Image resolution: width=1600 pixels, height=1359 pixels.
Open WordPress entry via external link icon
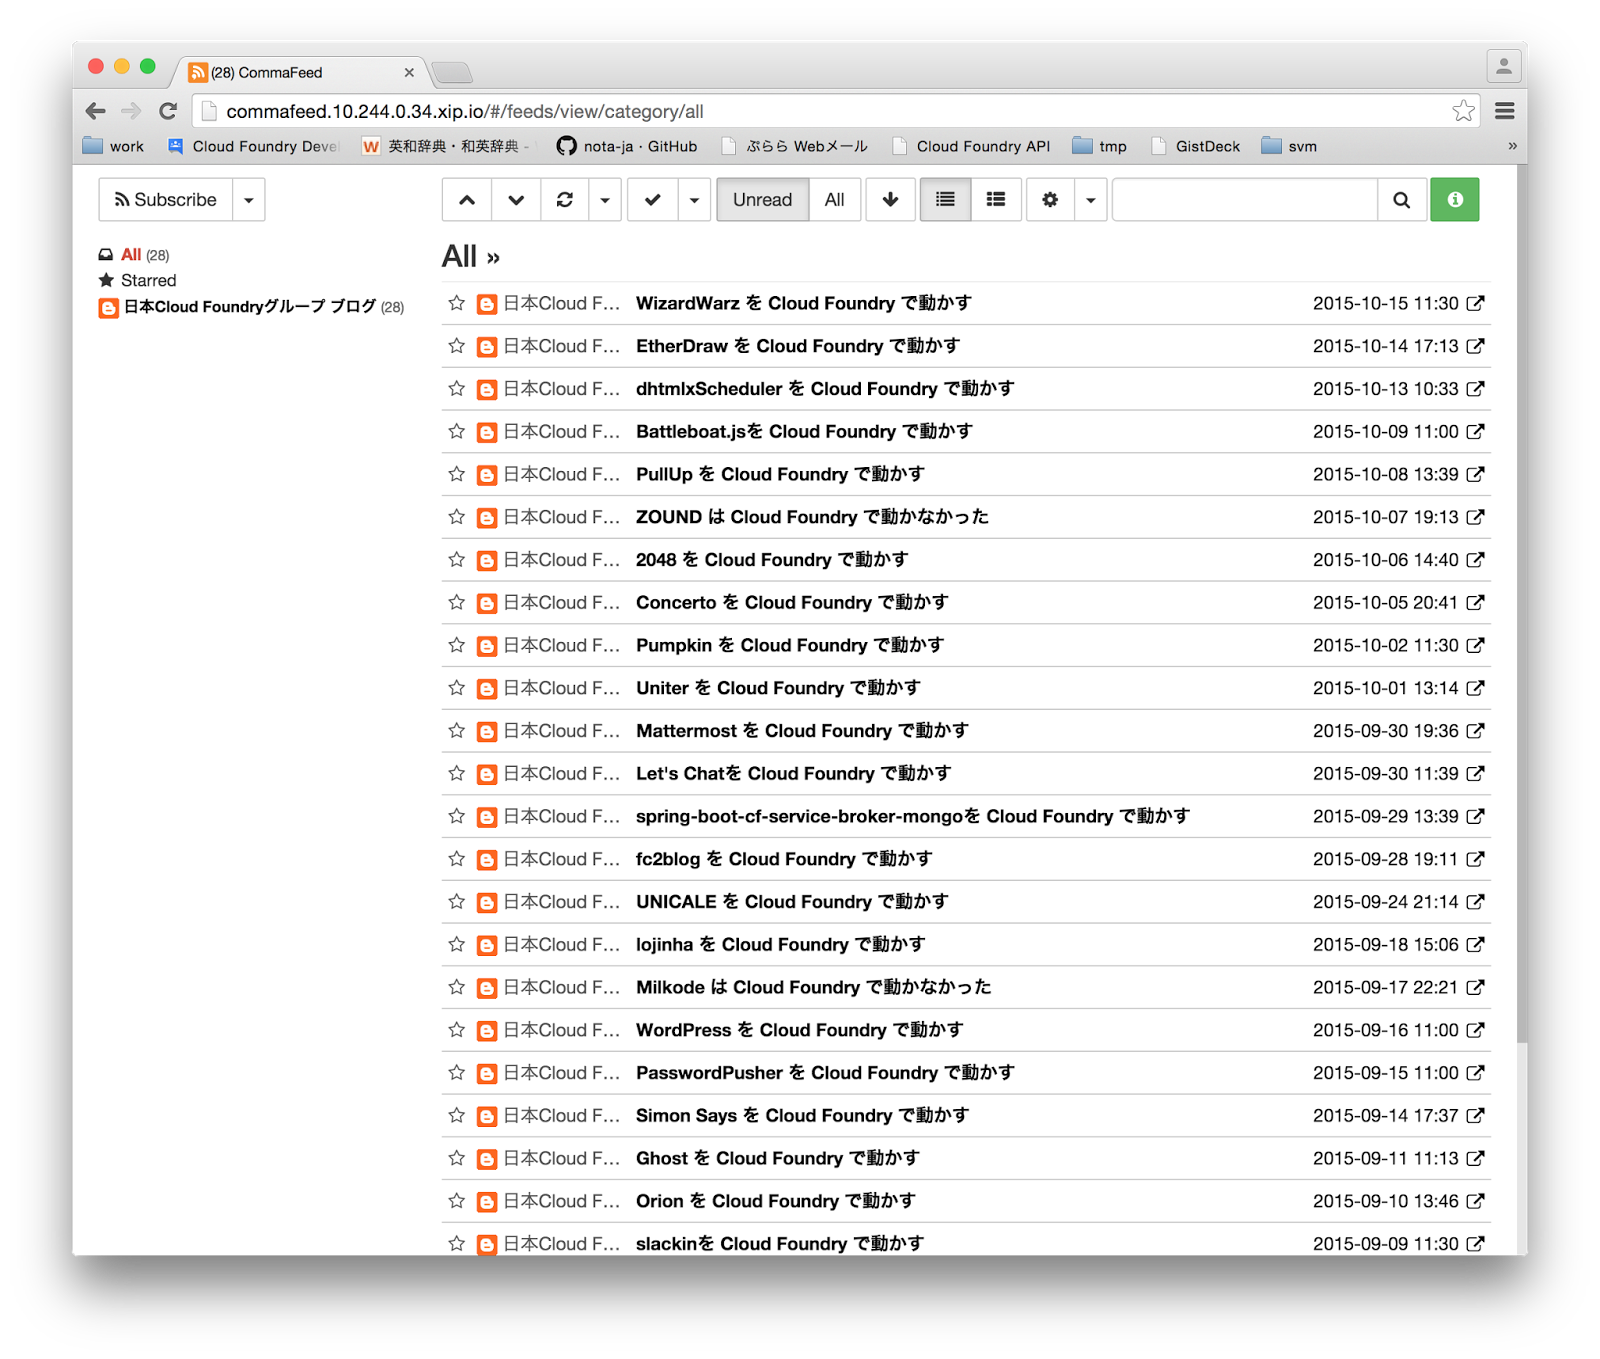click(x=1475, y=1030)
